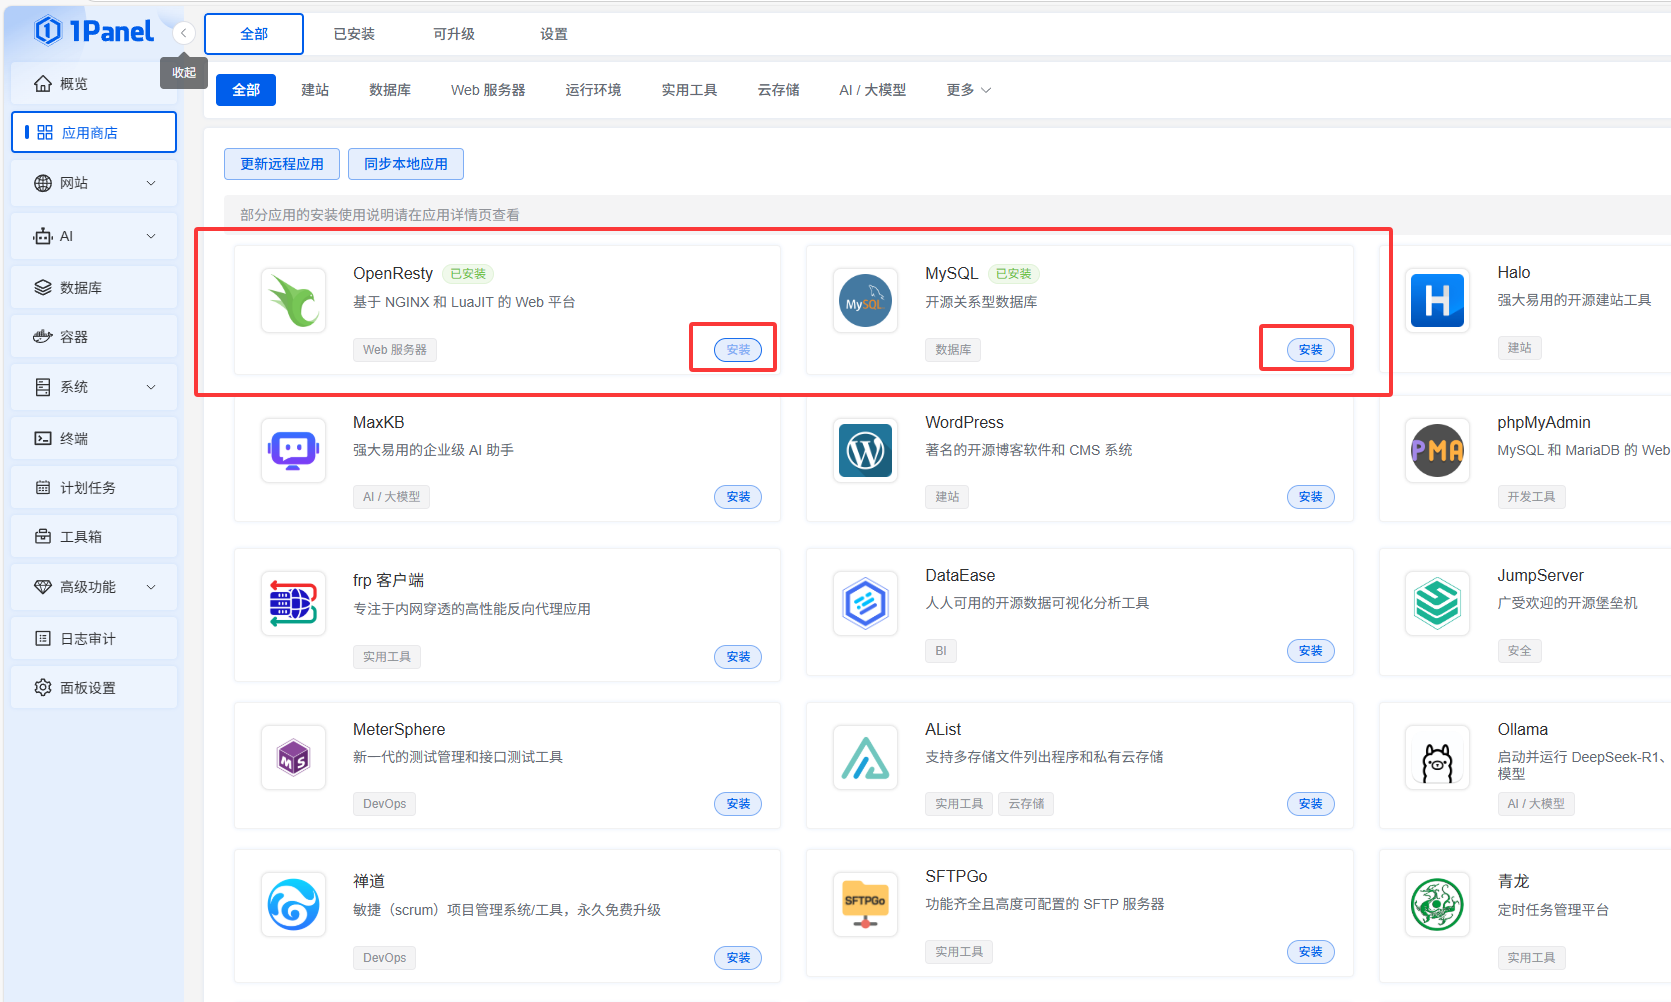Image resolution: width=1671 pixels, height=1002 pixels.
Task: Collapse the sidebar with the arrow button
Action: [x=183, y=33]
